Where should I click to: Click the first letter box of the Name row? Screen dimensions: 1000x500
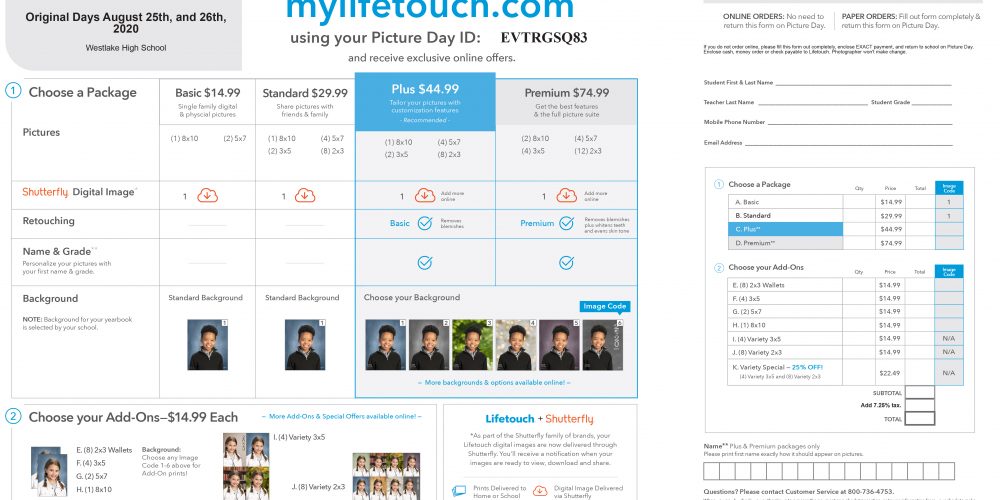click(711, 471)
